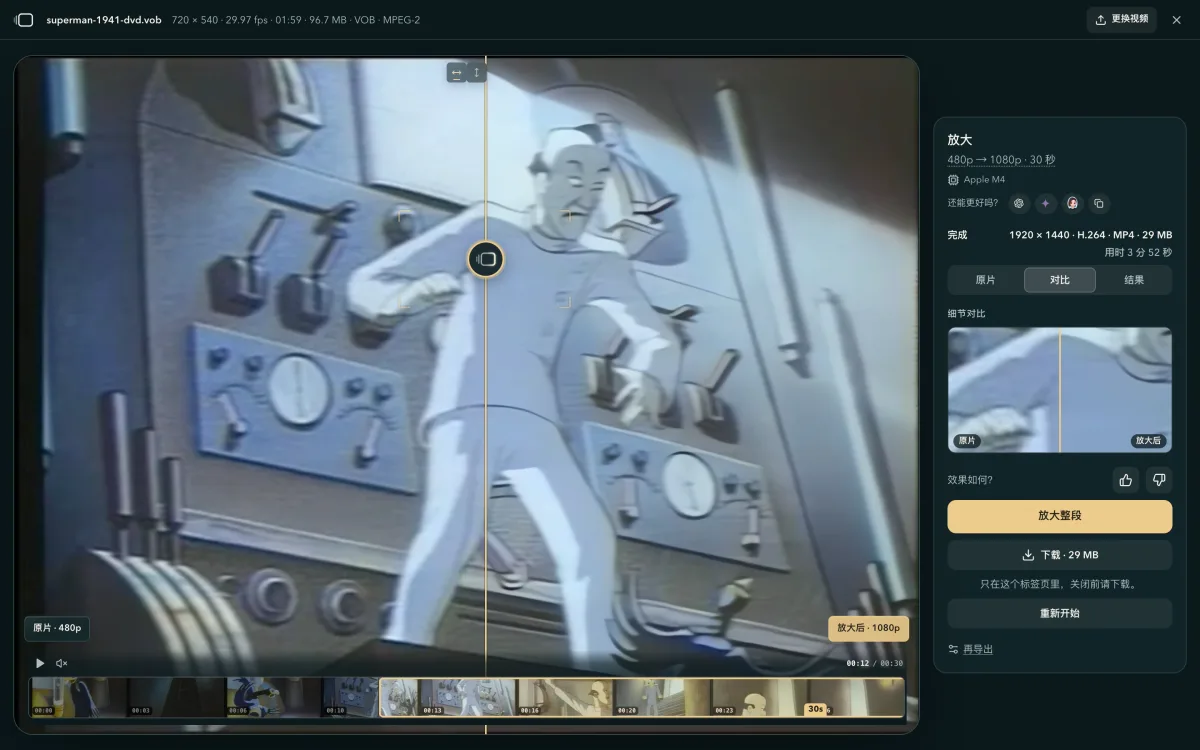Click the 放大 panel heading
Screen dimensions: 1200x750
point(960,140)
